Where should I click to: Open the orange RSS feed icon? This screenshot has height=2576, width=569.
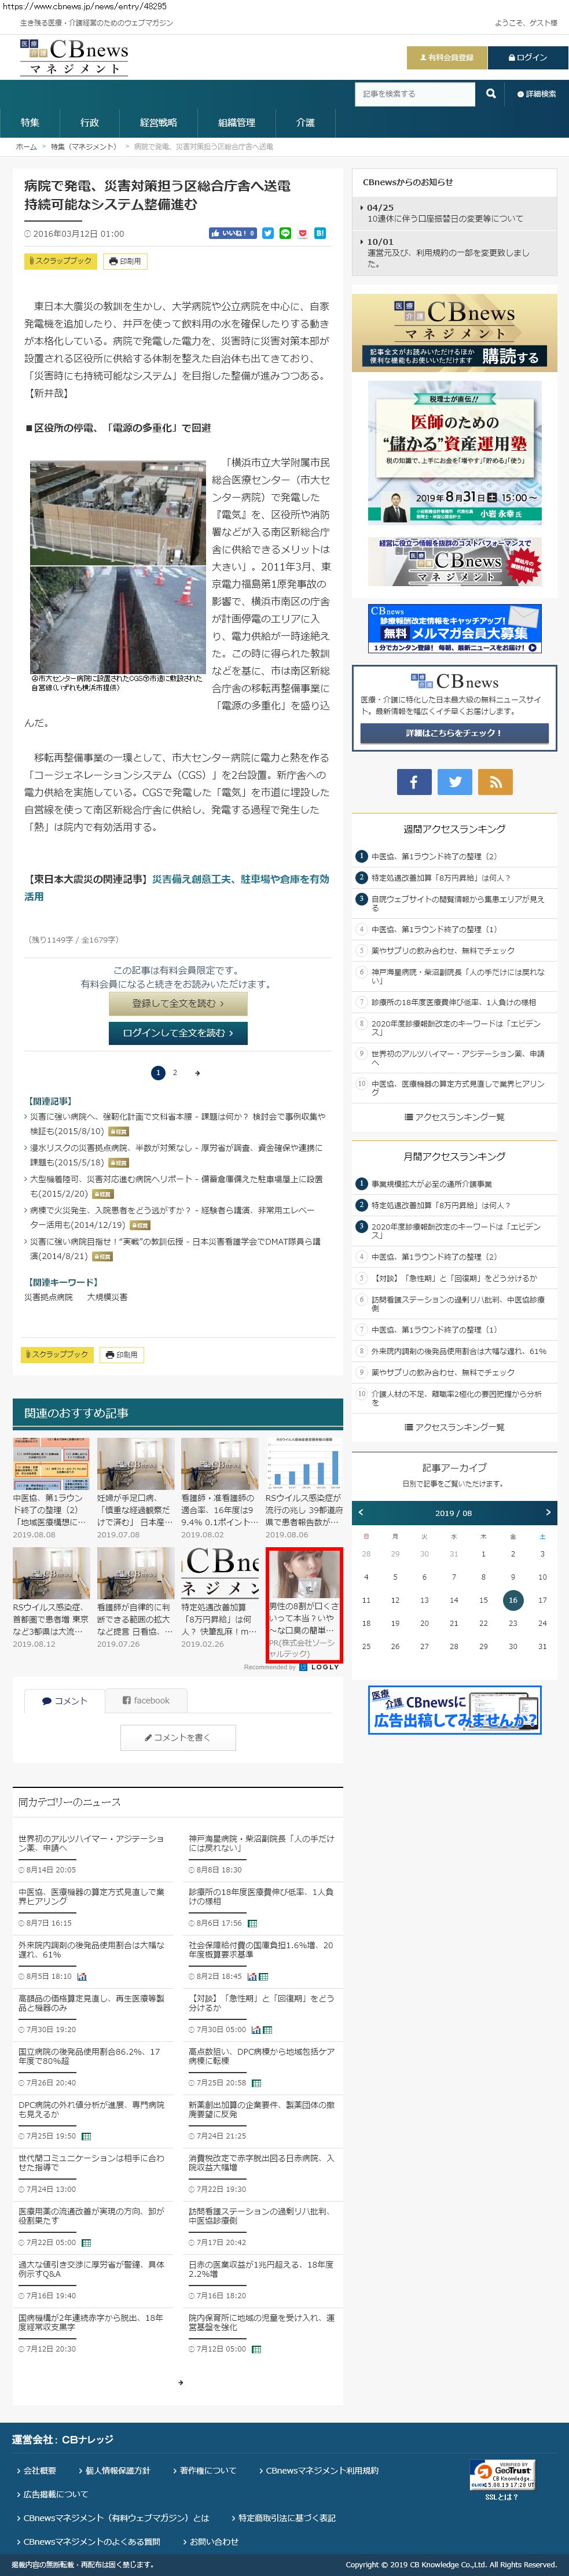(495, 782)
